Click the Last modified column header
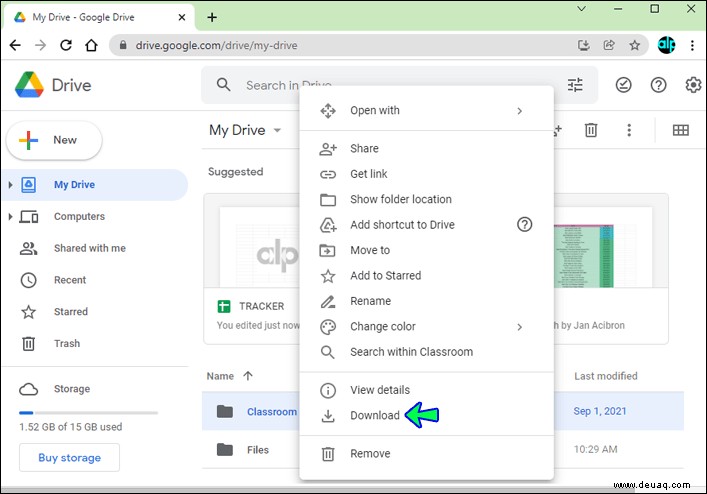 point(606,376)
